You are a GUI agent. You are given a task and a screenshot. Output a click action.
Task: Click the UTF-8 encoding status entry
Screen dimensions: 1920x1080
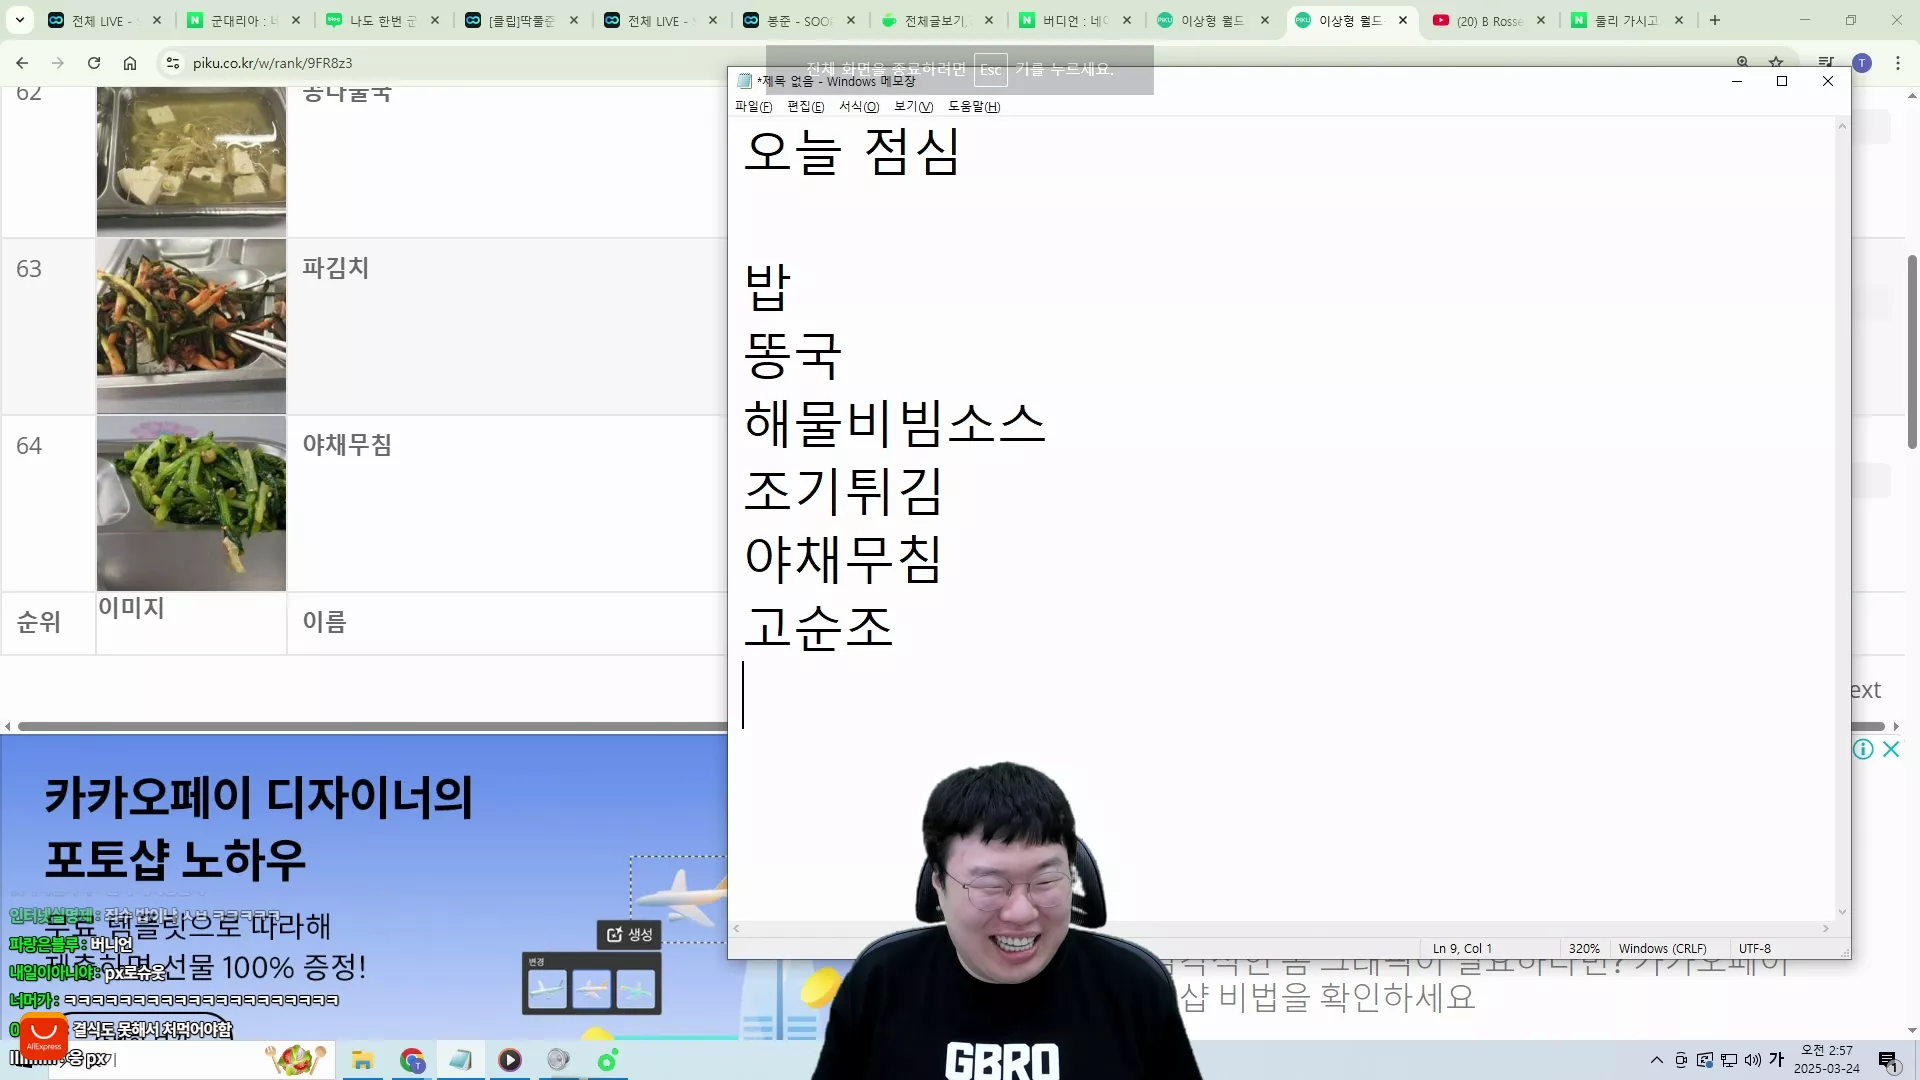(x=1754, y=949)
